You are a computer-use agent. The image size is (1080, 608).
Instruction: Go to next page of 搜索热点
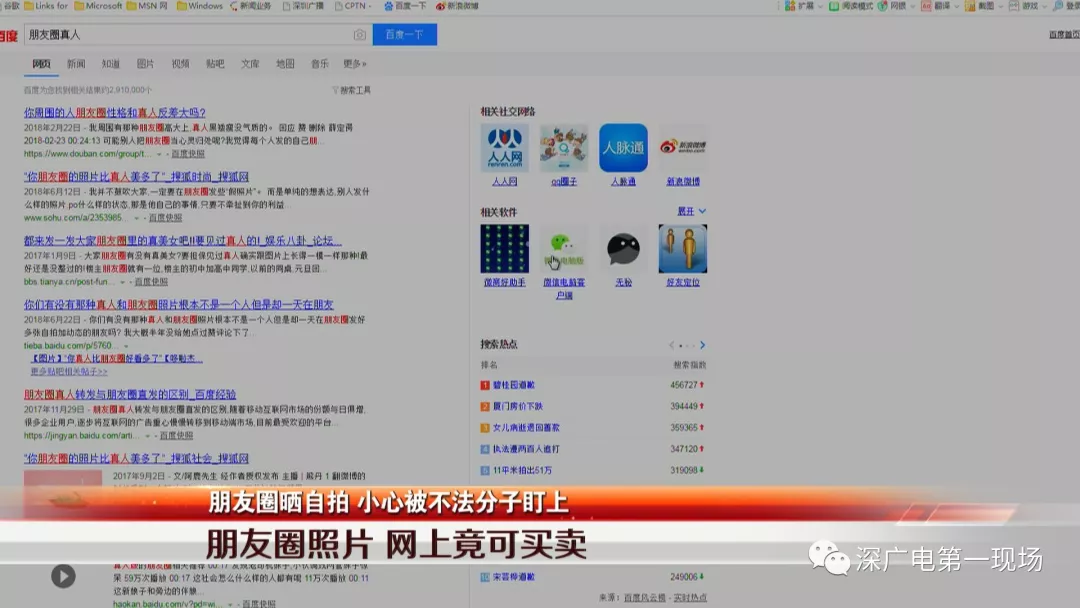(x=703, y=345)
